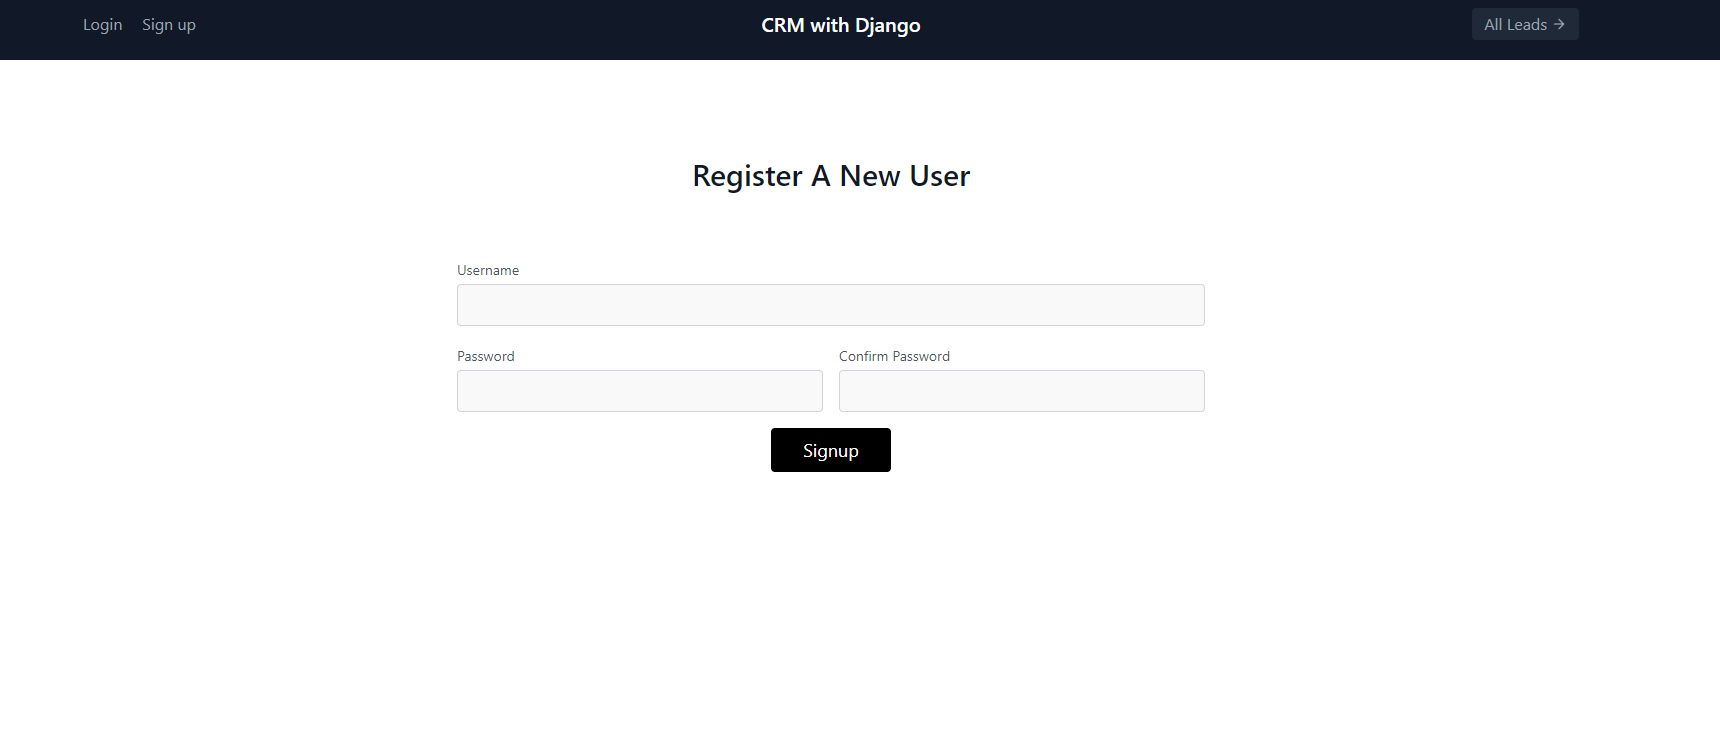Select the Login navigation item
1720x733 pixels.
[102, 24]
